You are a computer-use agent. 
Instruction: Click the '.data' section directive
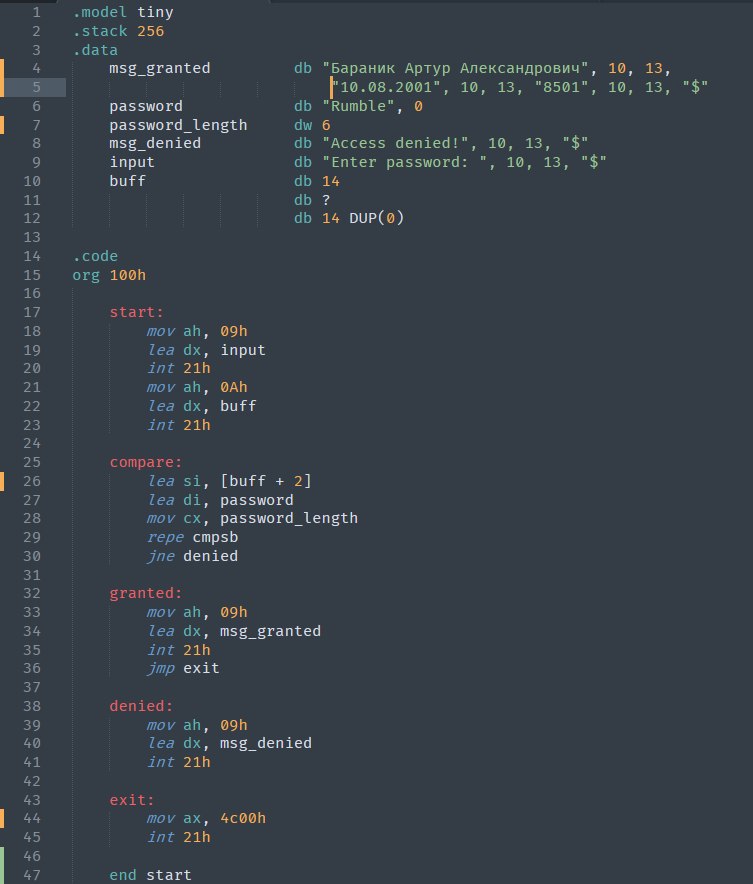click(95, 50)
